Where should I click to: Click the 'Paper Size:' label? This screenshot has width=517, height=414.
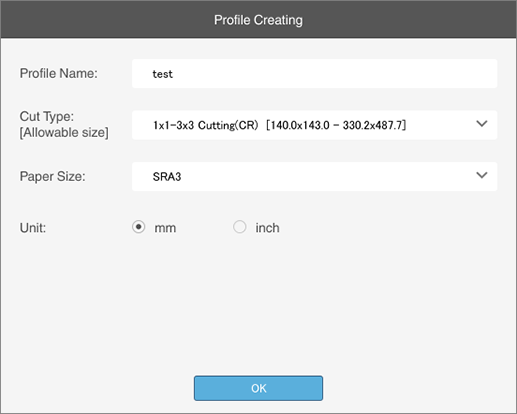pyautogui.click(x=53, y=176)
